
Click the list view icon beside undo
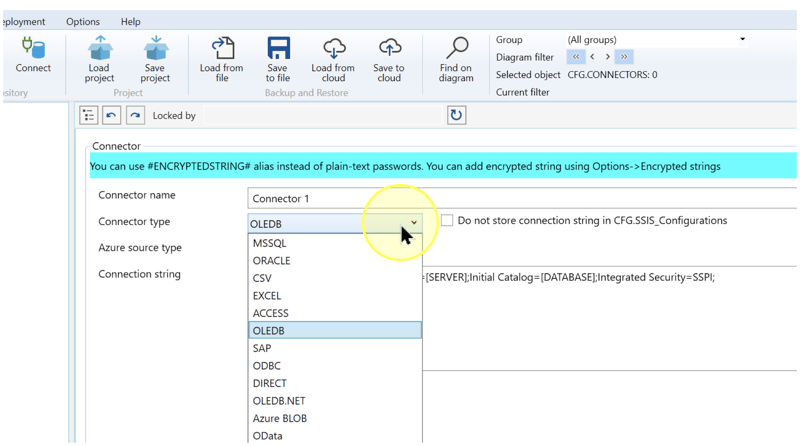tap(88, 115)
